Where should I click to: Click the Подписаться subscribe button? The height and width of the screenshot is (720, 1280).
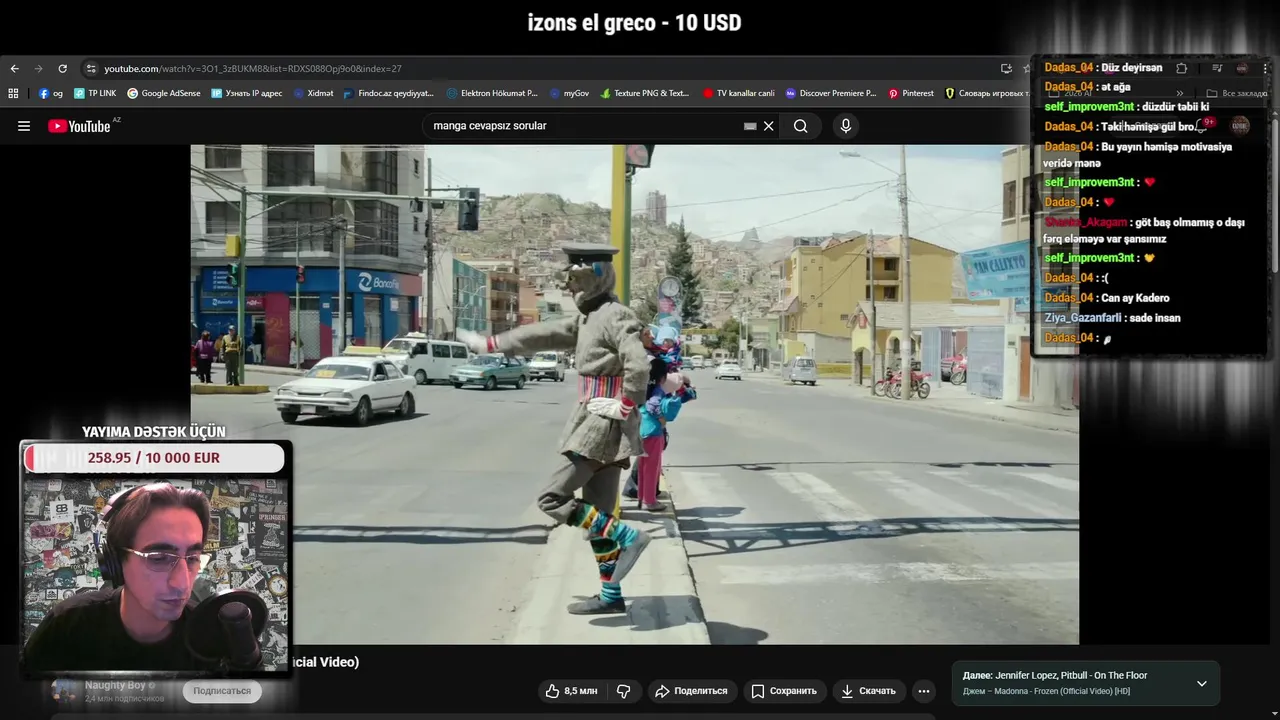[x=222, y=691]
